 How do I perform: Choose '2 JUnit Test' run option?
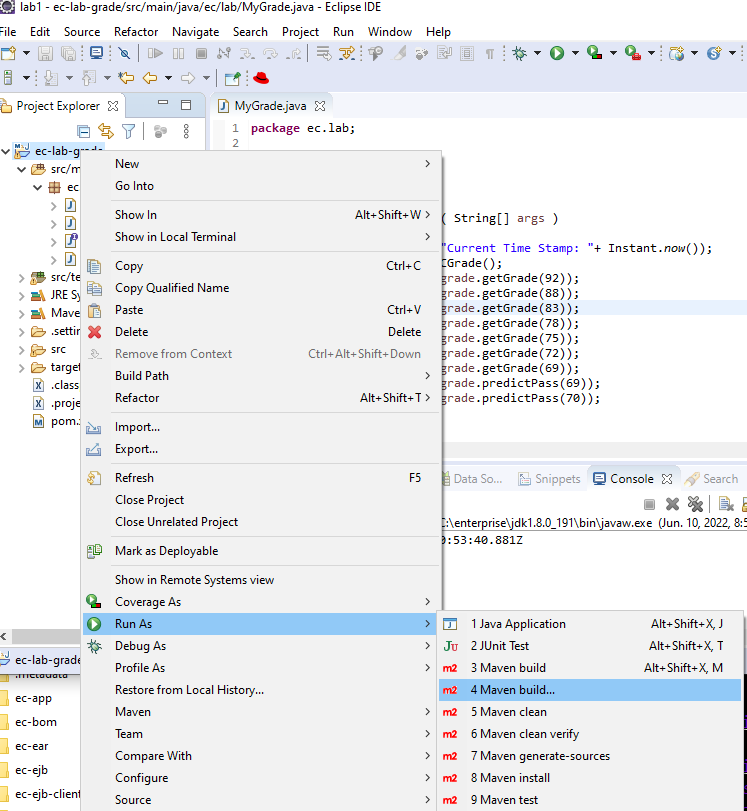[x=590, y=646]
